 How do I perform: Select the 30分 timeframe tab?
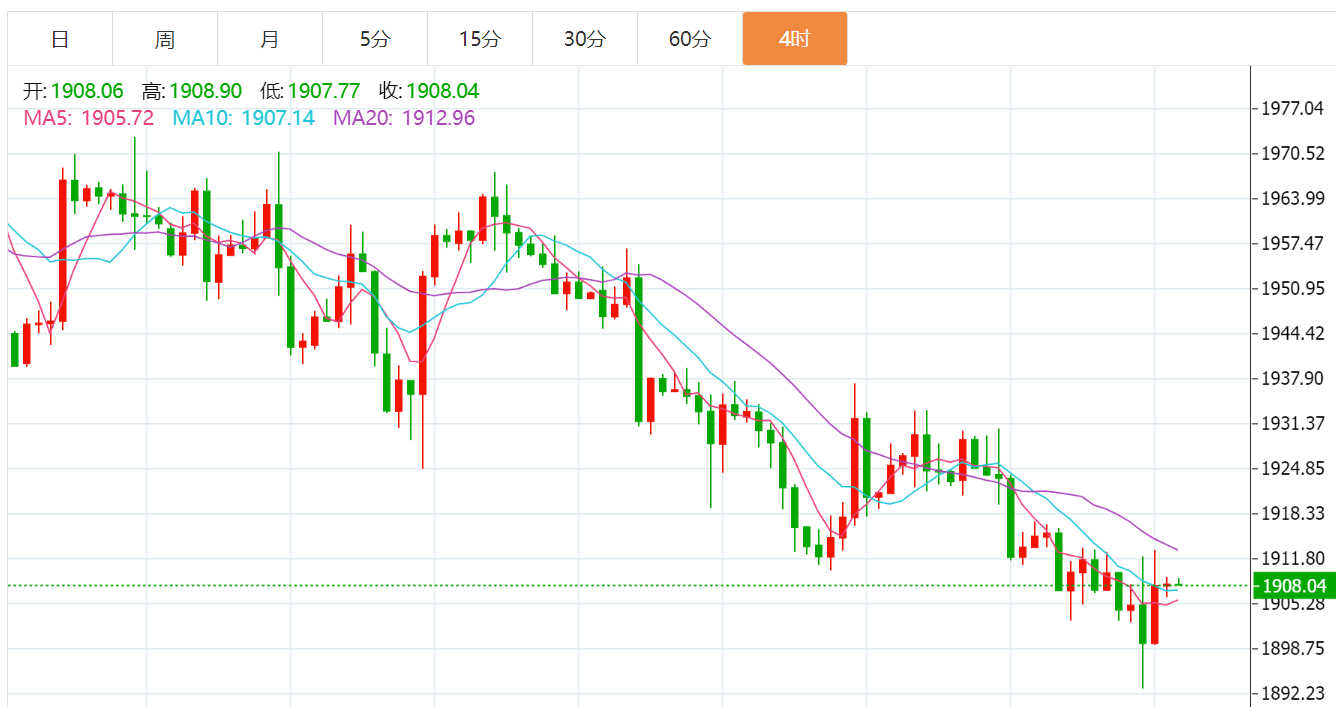585,39
